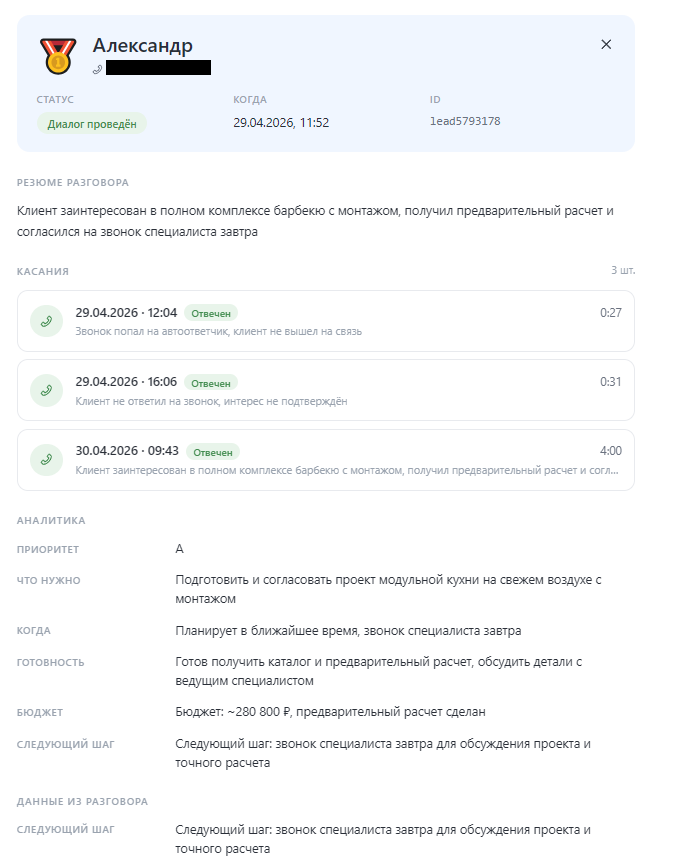The height and width of the screenshot is (862, 700).
Task: Expand the 29.04.2026 16:06 call entry
Action: coord(326,390)
